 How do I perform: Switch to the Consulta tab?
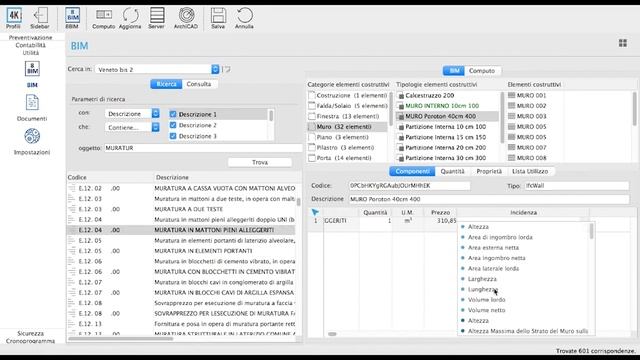point(199,84)
